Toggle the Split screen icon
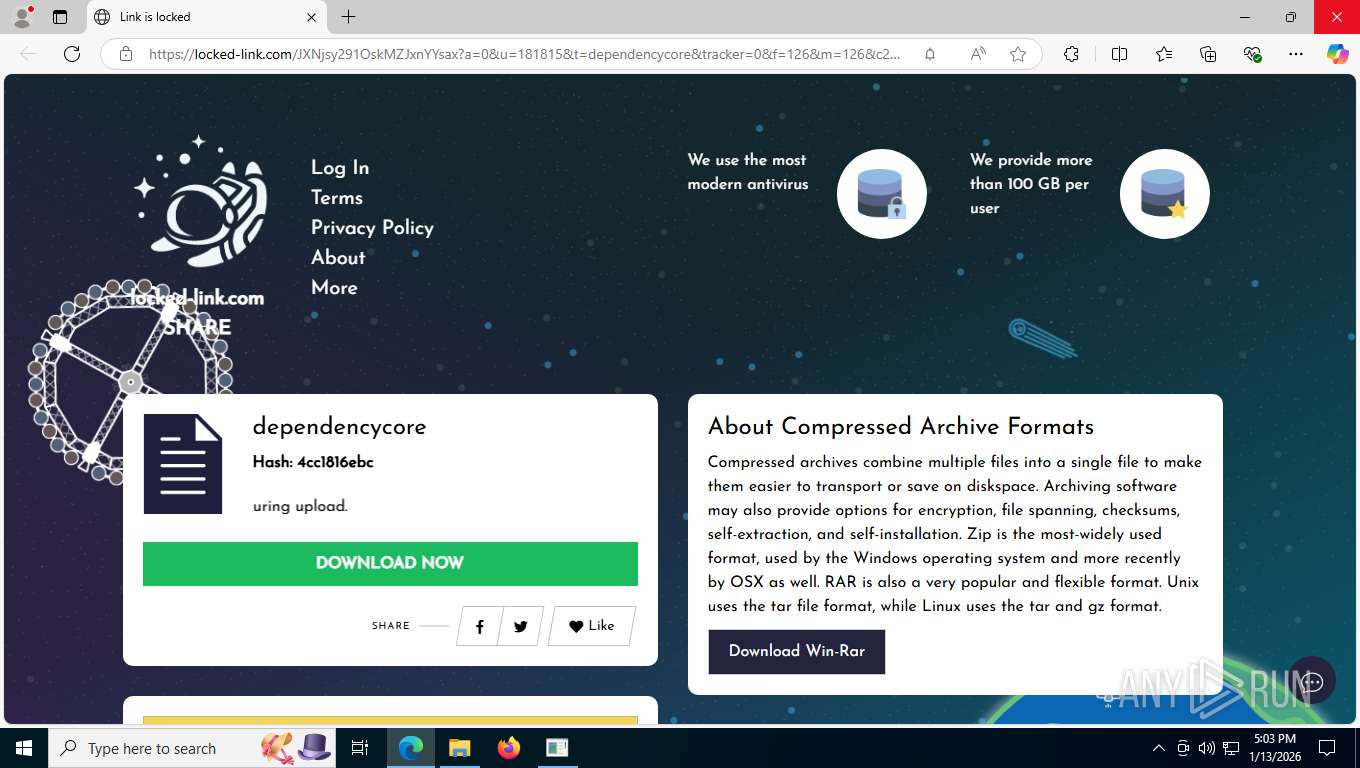Viewport: 1360px width, 768px height. pyautogui.click(x=1119, y=54)
